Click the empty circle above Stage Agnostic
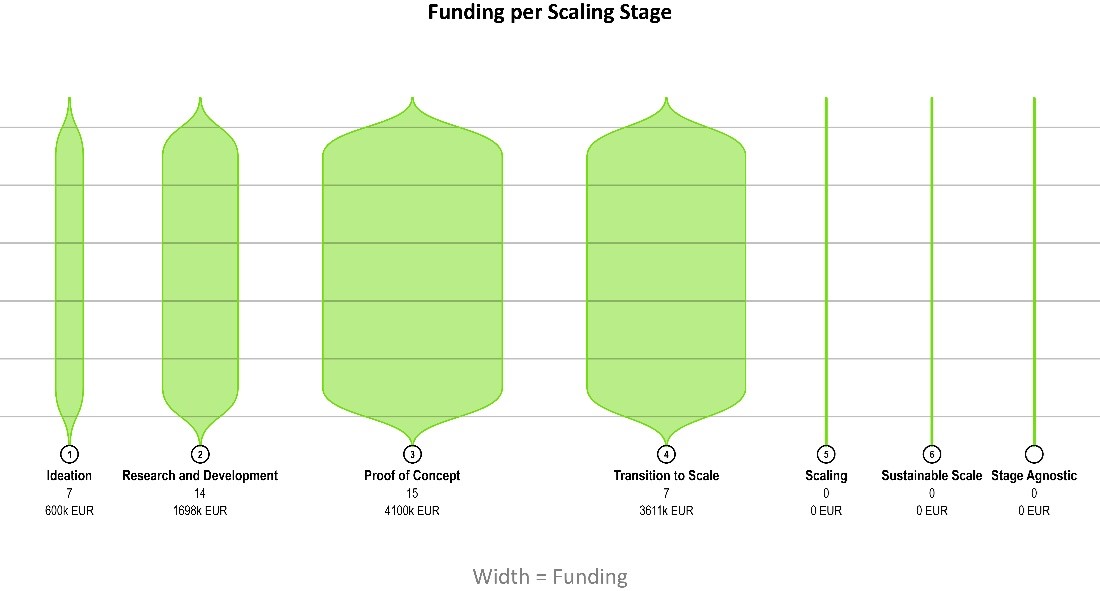The image size is (1100, 591). pyautogui.click(x=1034, y=454)
